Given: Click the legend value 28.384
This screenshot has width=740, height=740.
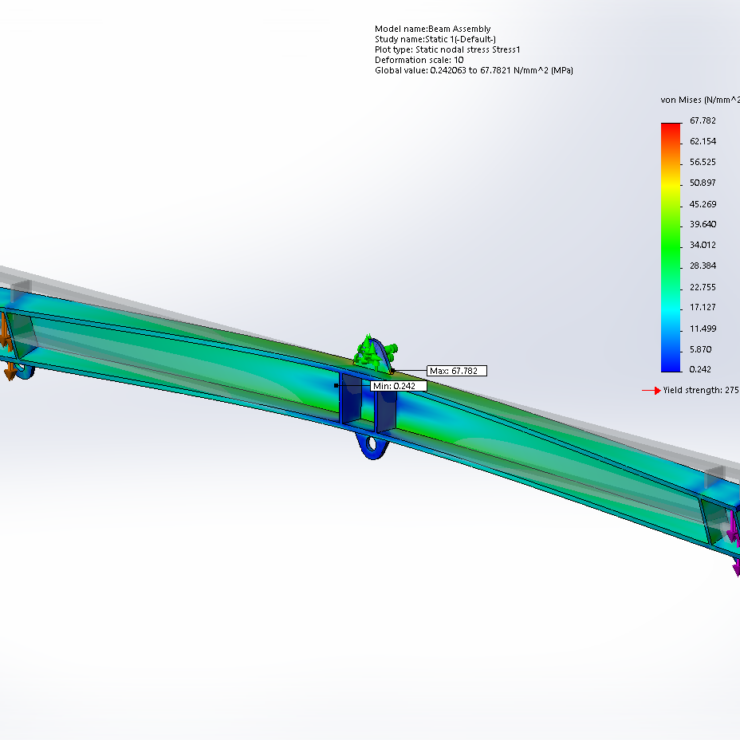Looking at the screenshot, I should pyautogui.click(x=703, y=266).
